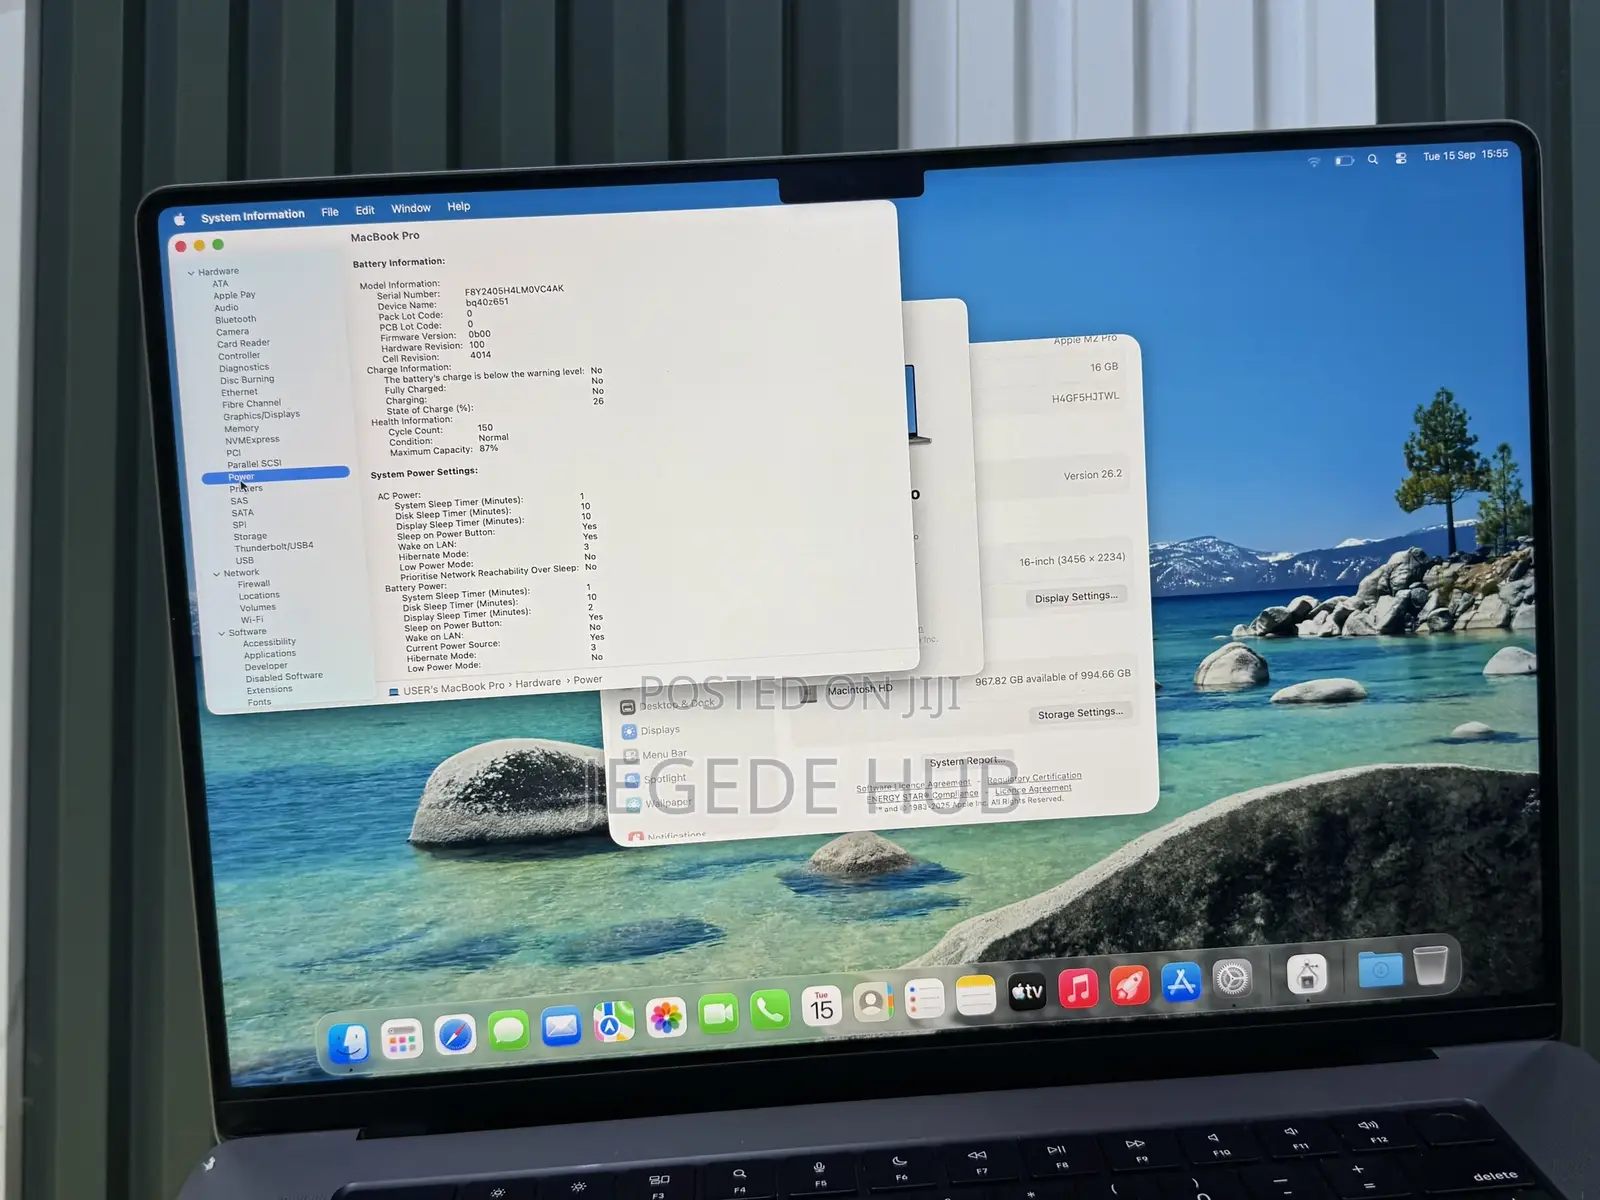Open the Edit menu
This screenshot has width=1600, height=1200.
[x=365, y=210]
